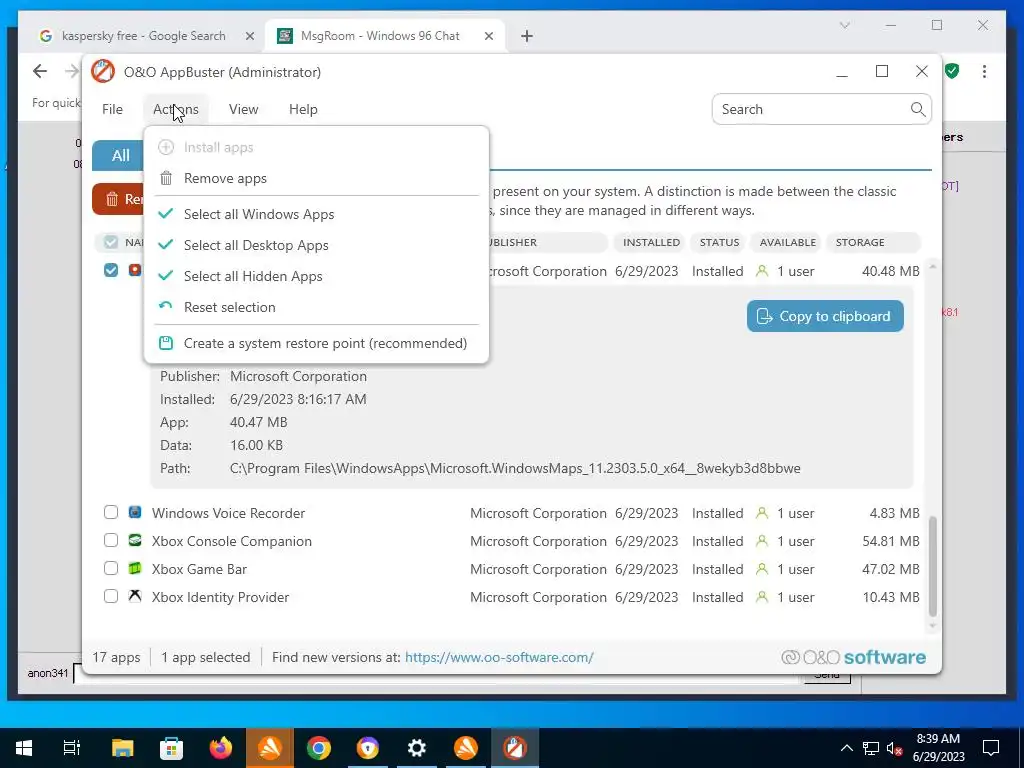Open the oo-software.com link
The image size is (1024, 768).
tap(499, 657)
